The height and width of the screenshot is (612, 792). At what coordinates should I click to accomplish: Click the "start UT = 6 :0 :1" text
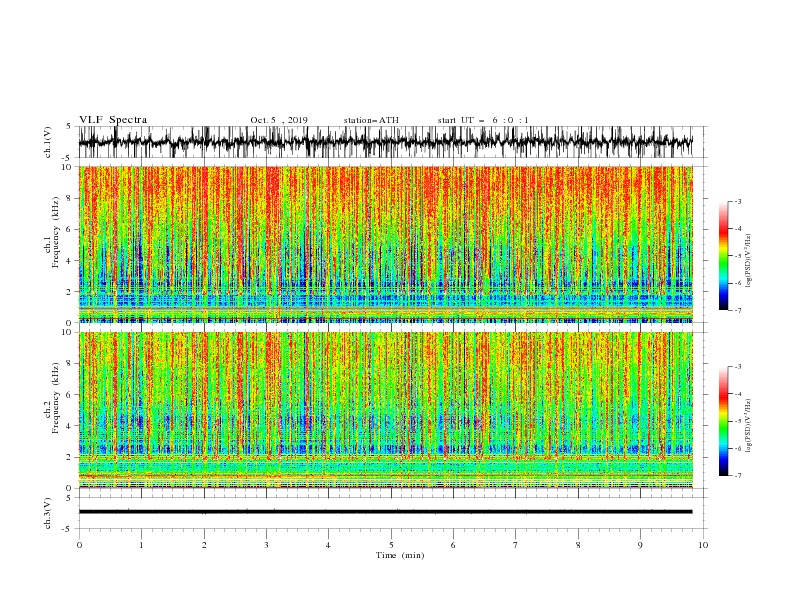483,120
